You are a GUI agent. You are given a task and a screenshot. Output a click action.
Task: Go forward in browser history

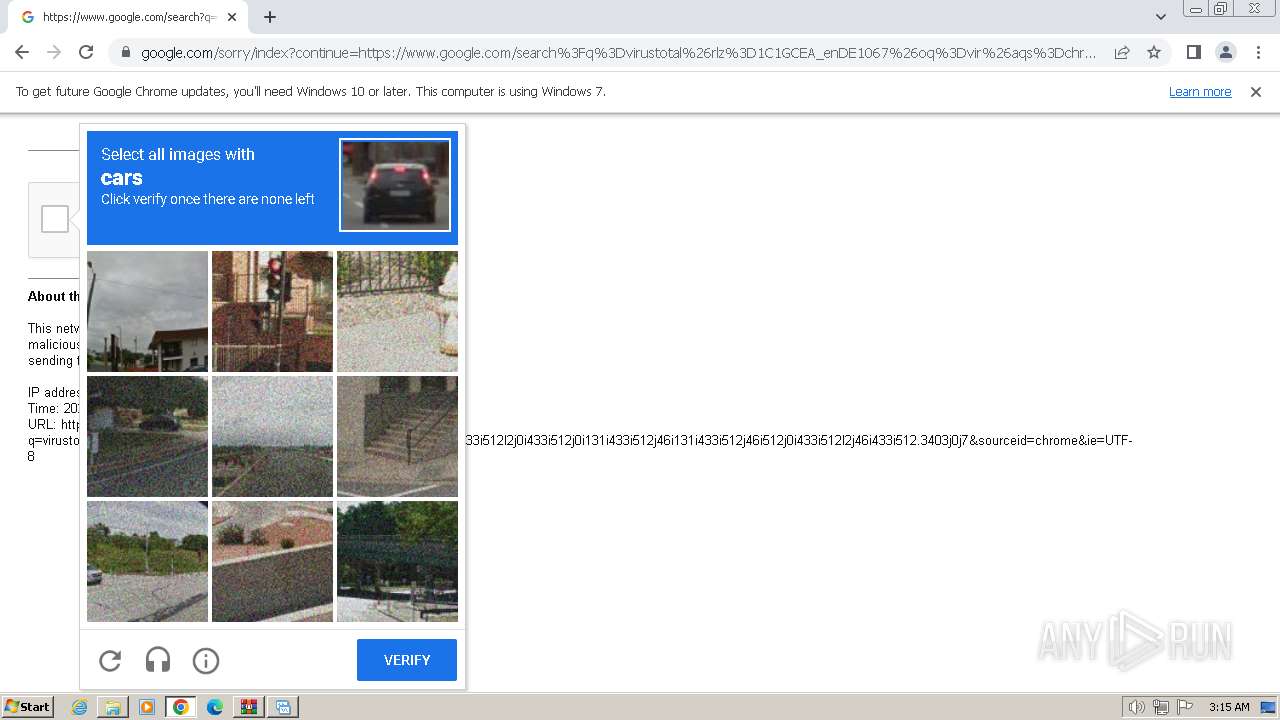[54, 52]
